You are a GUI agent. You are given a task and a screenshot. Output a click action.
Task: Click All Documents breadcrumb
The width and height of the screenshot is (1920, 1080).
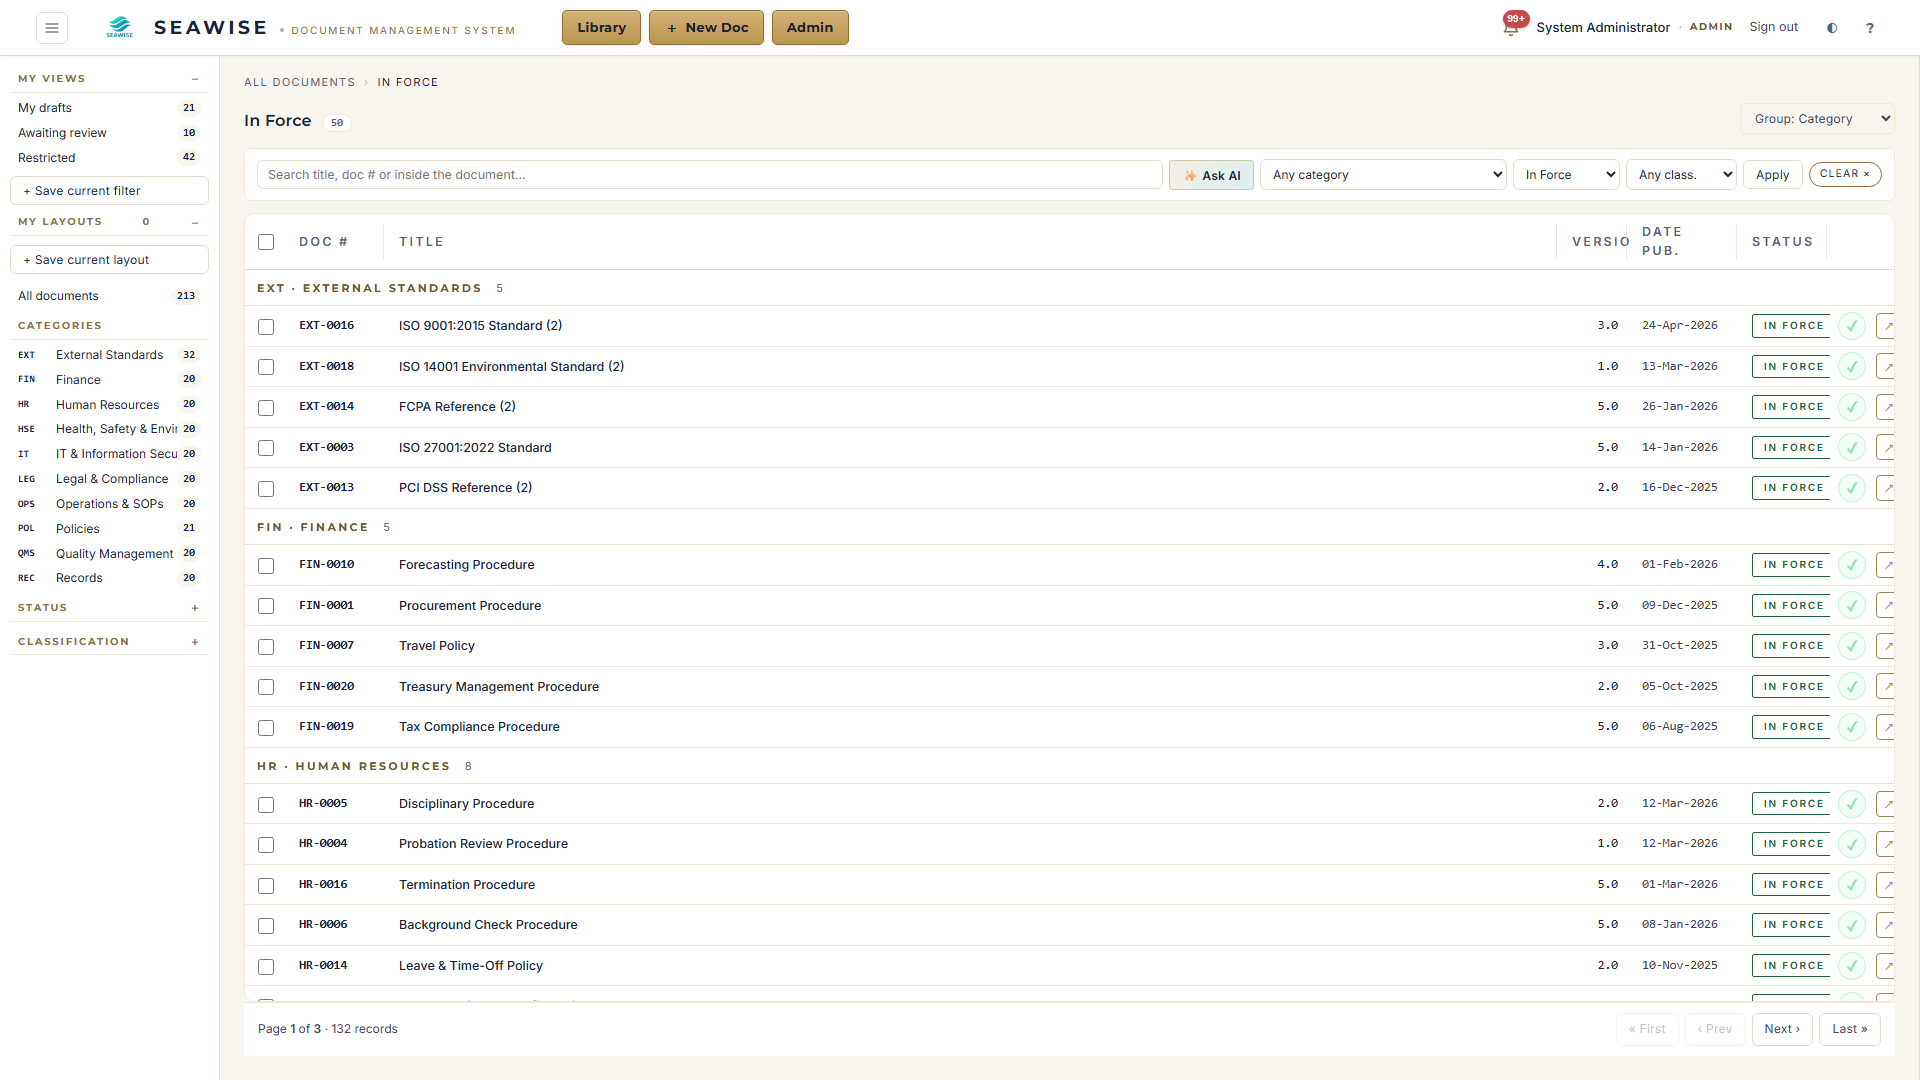click(299, 82)
